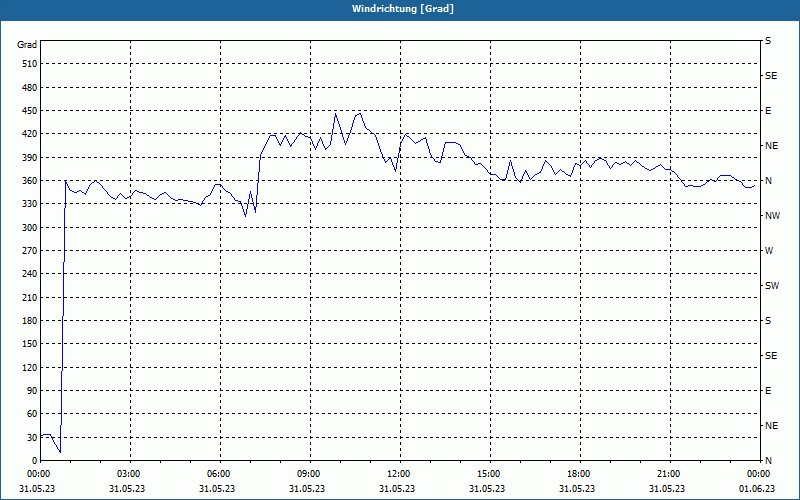
Task: Click the 210 y-axis value
Action: tap(30, 297)
